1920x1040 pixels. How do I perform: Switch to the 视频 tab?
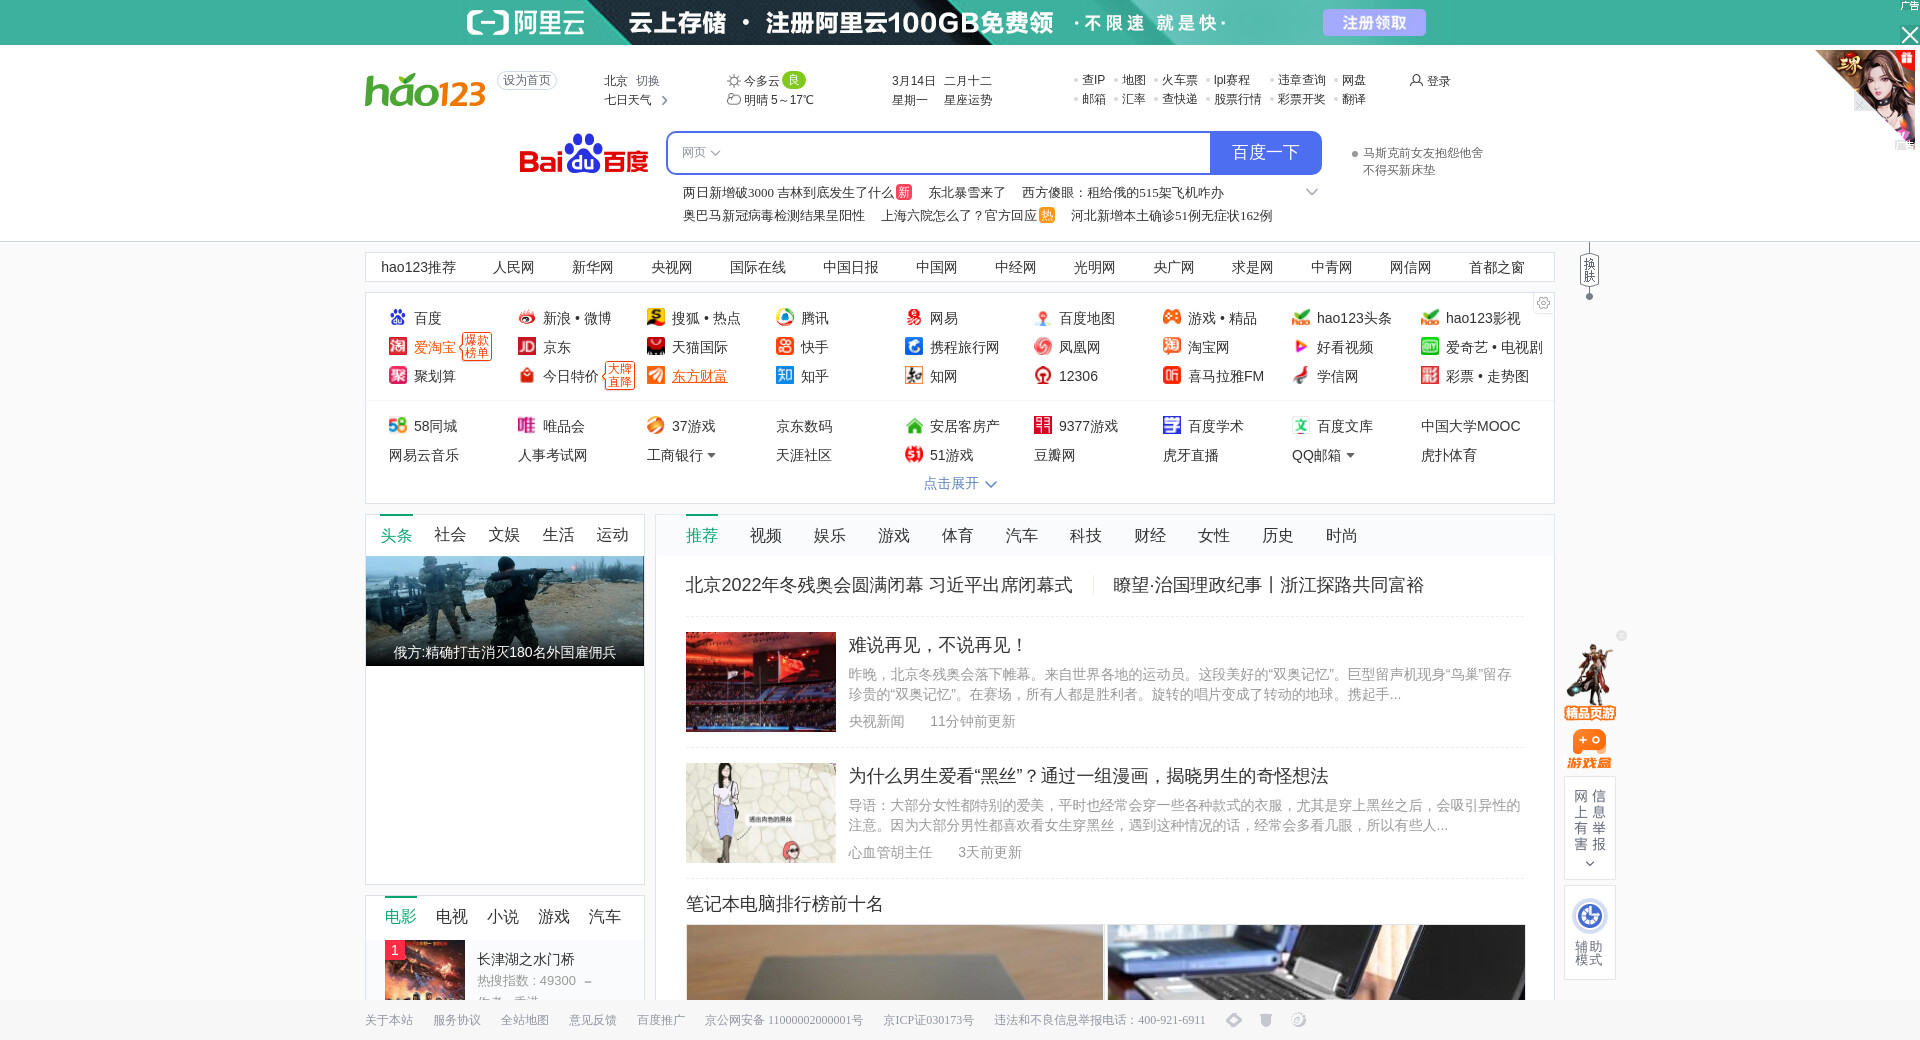[765, 536]
